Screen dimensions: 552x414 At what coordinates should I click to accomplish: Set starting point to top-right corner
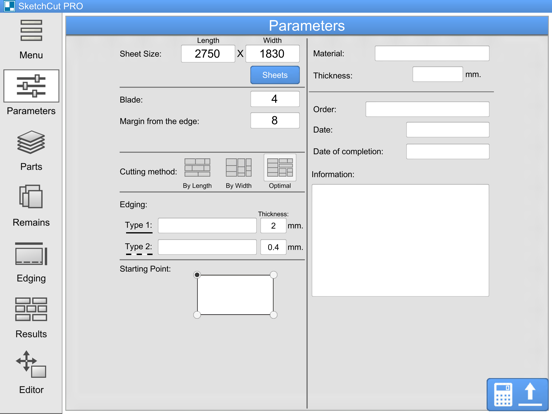(x=274, y=275)
